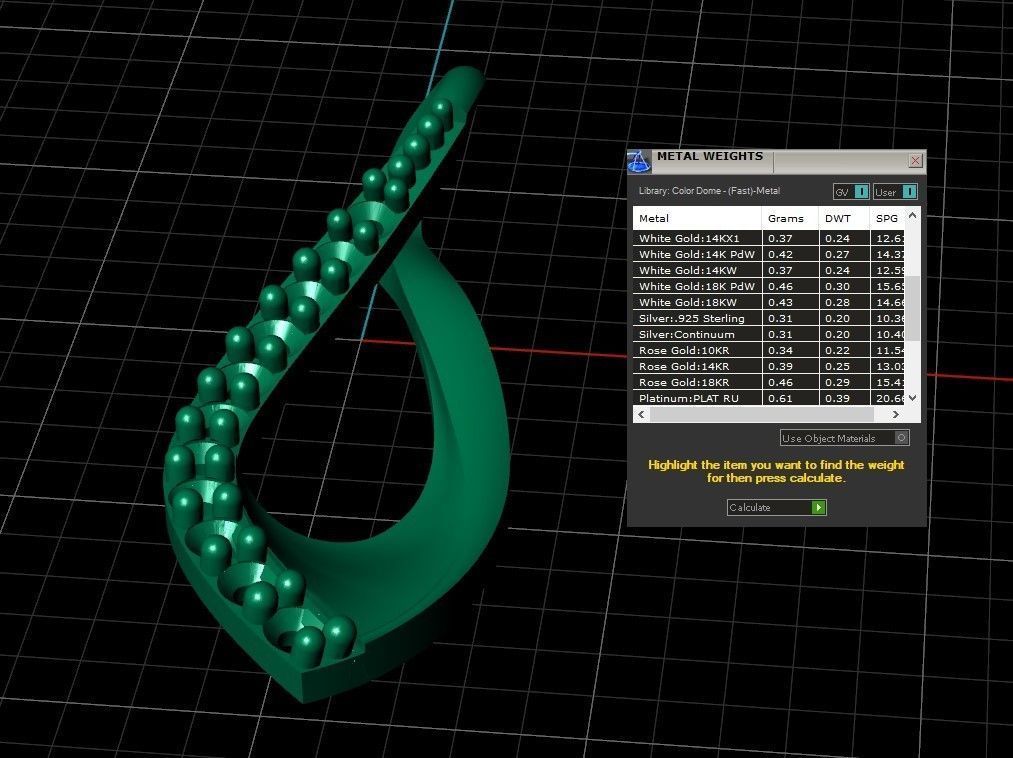Select row 'Platinum:PLAT RU'

pos(769,398)
